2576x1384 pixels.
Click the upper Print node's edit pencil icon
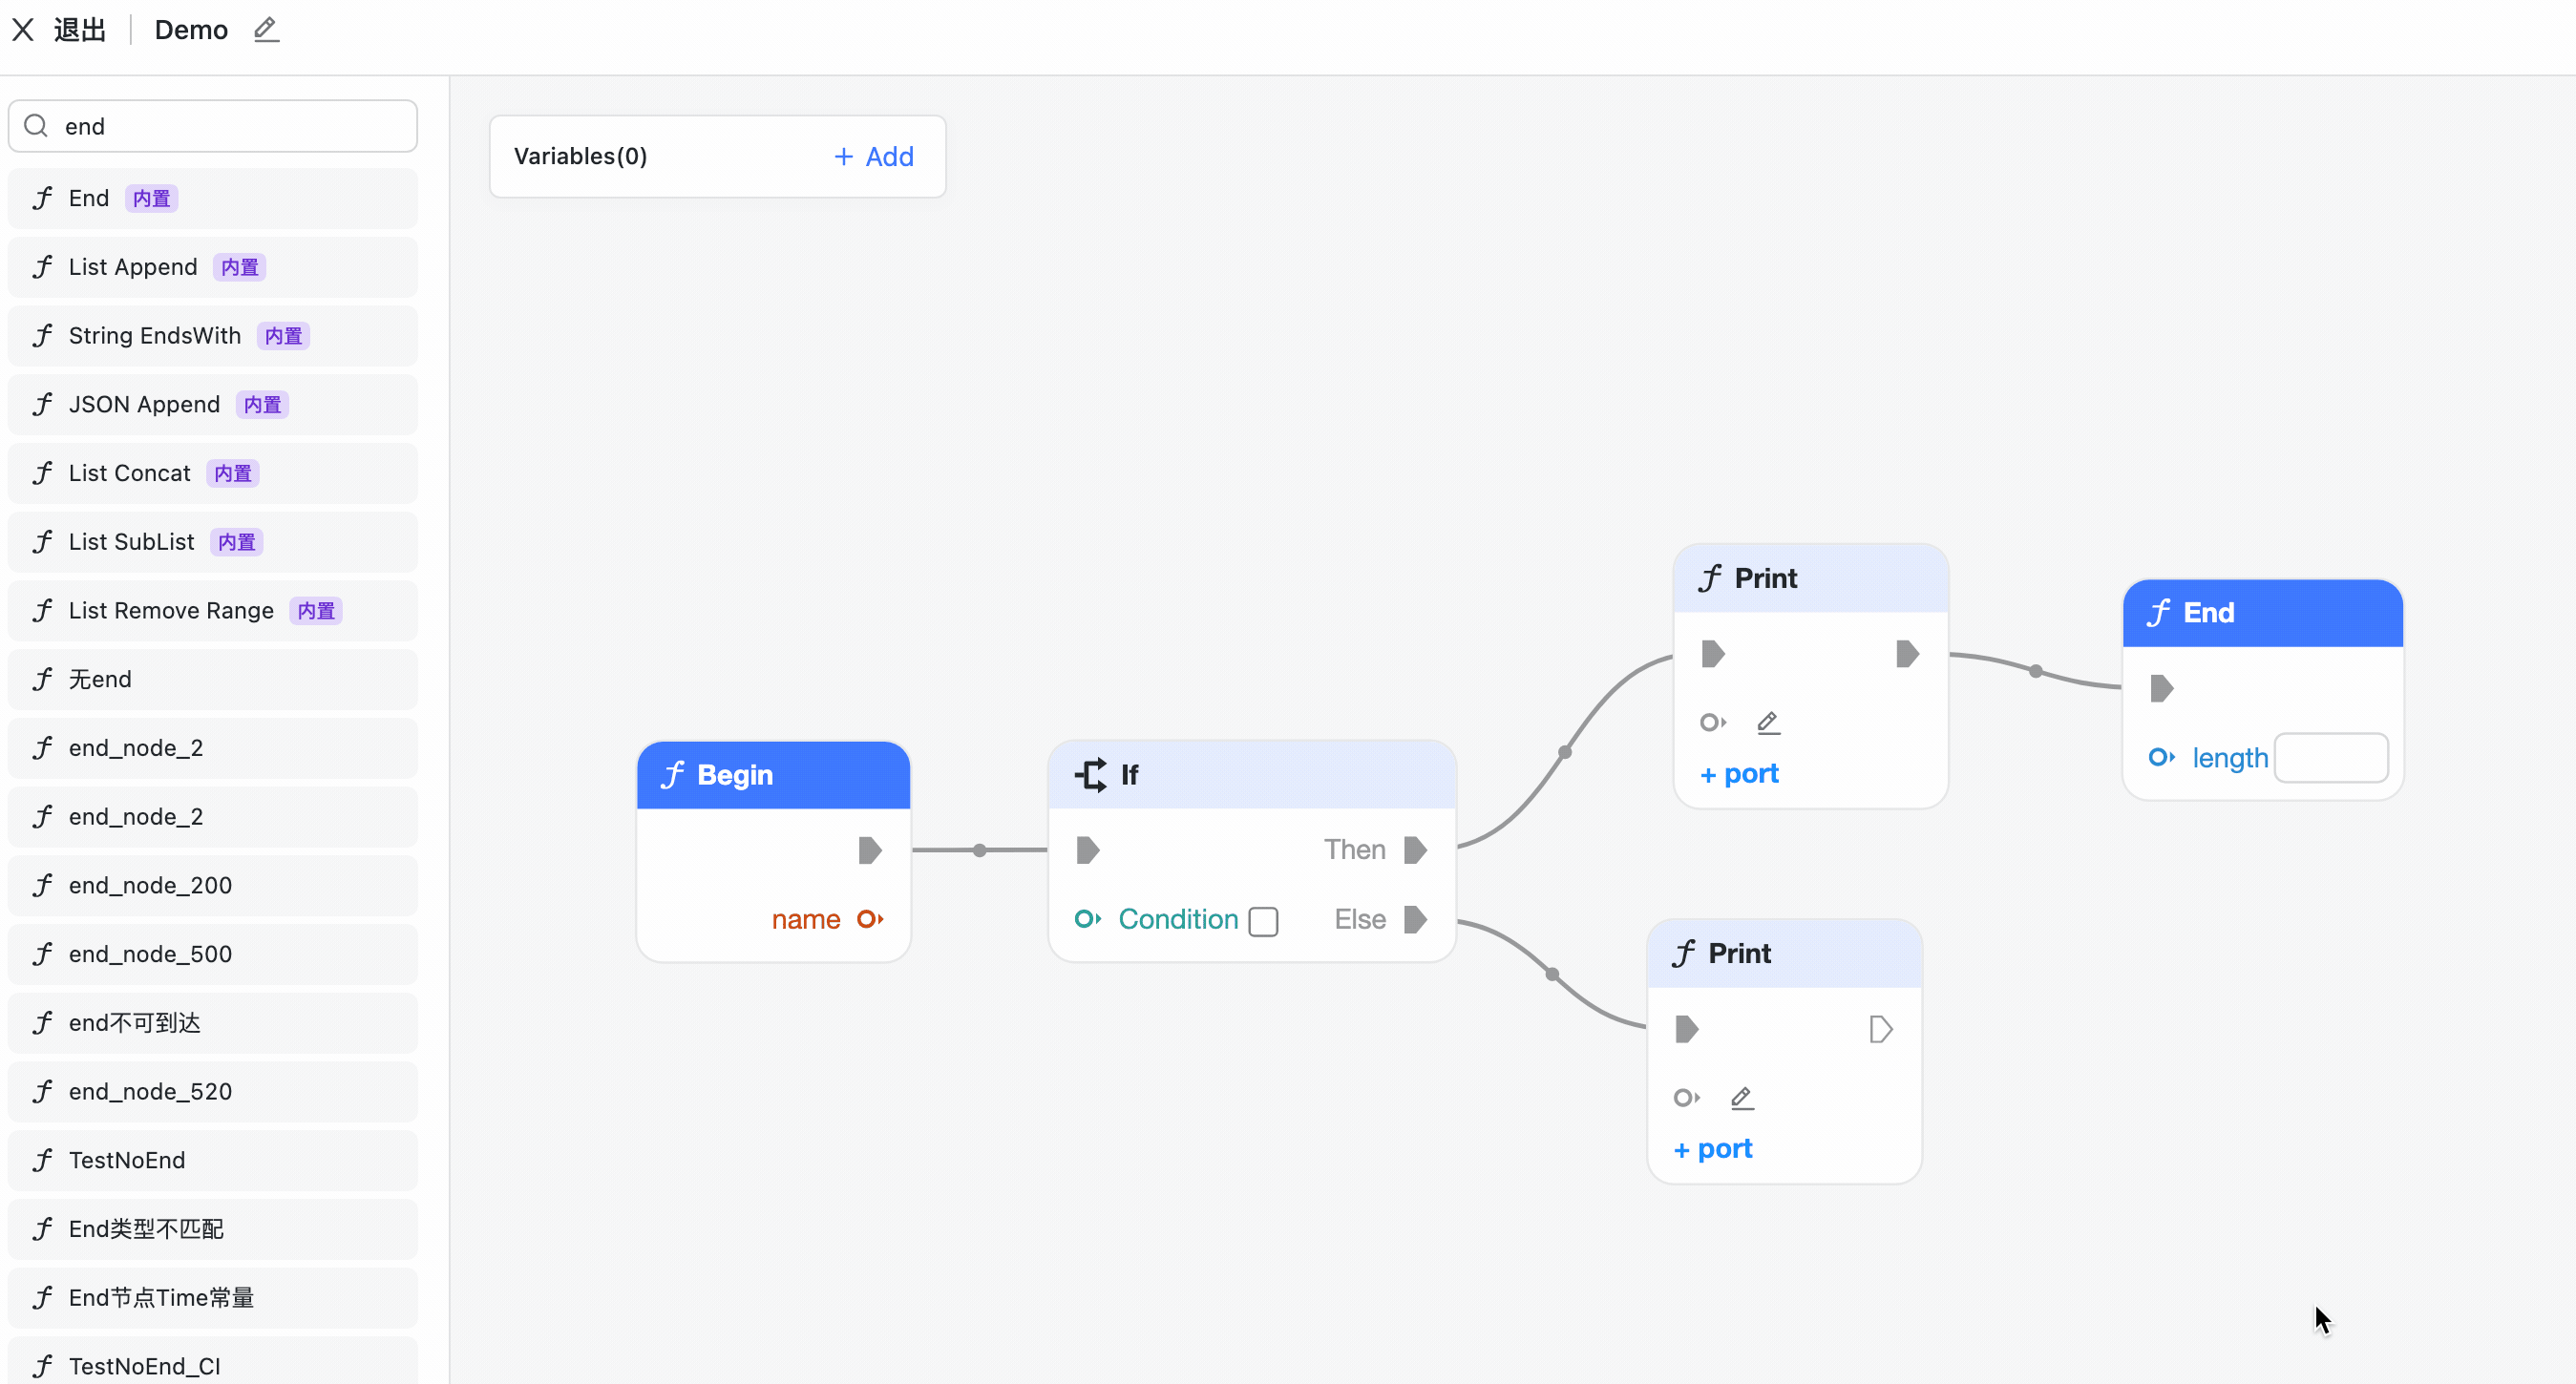(1768, 723)
